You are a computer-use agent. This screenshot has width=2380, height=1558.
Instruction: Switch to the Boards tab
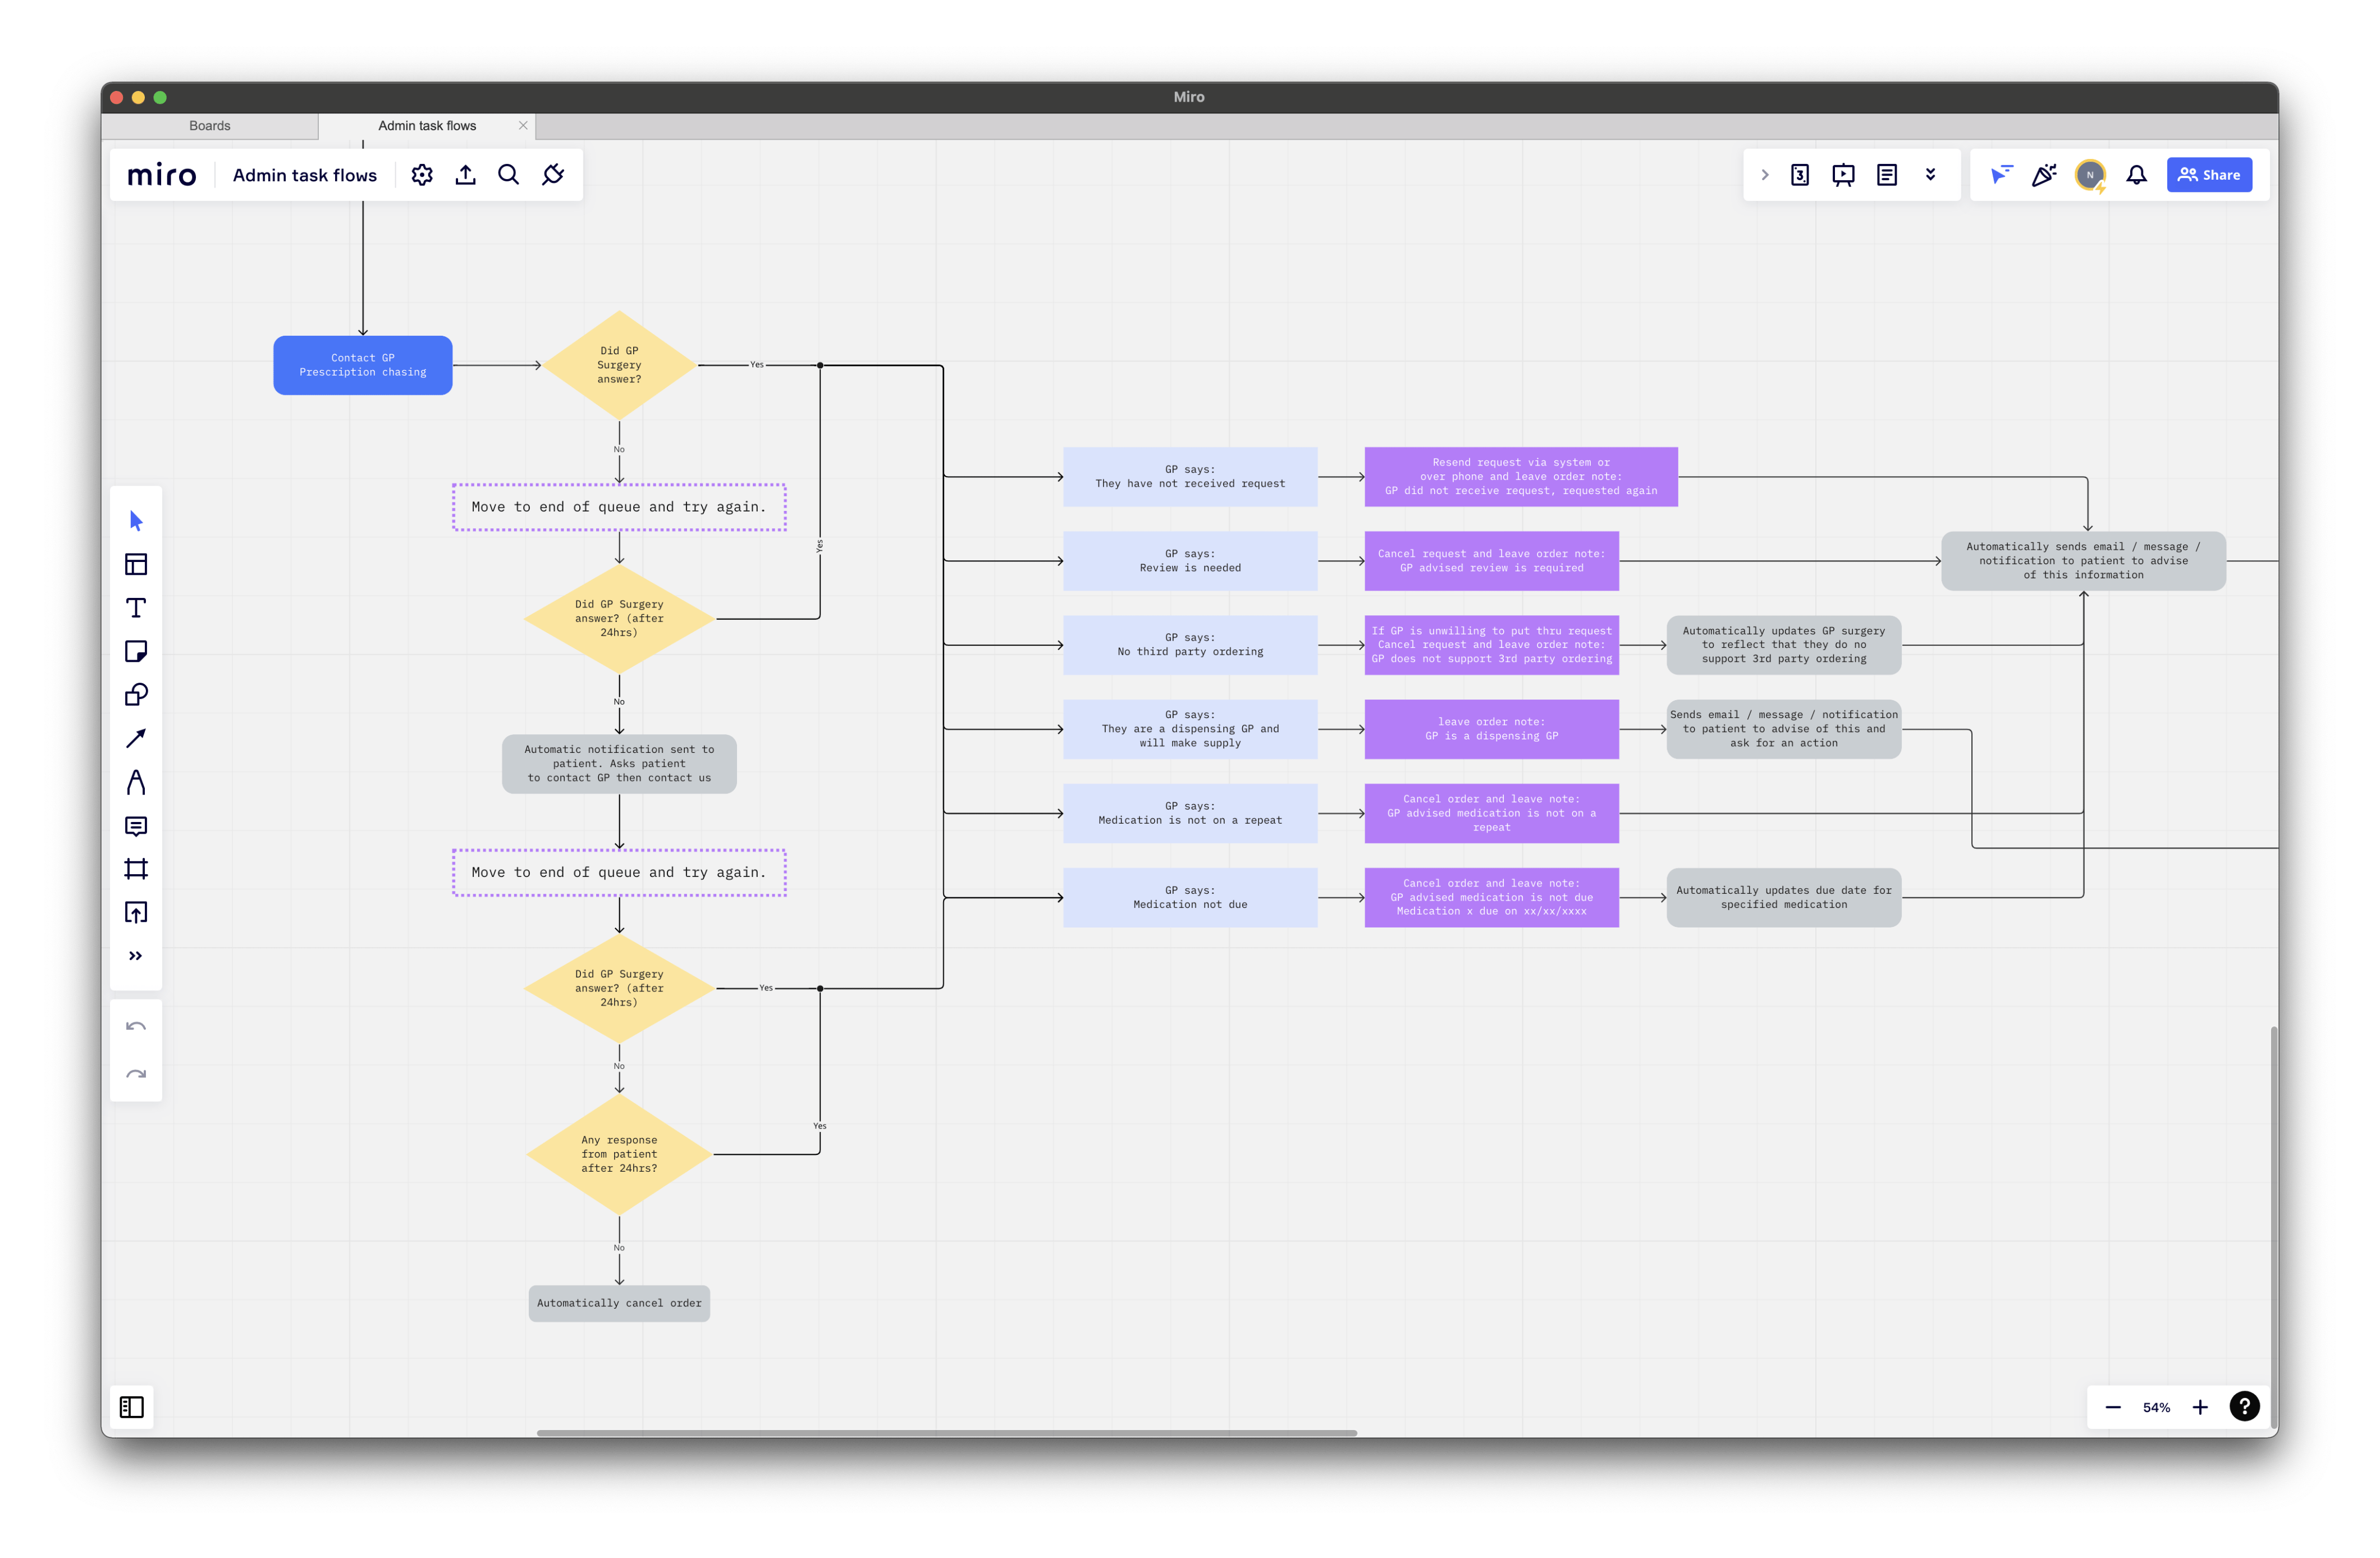210,126
